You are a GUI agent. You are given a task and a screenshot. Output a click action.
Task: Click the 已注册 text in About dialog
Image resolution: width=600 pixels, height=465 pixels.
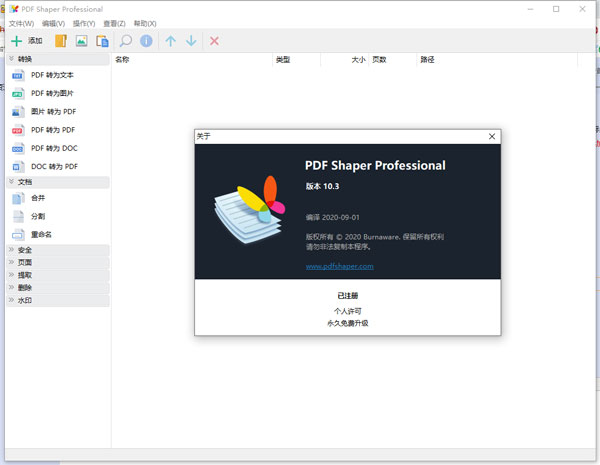[347, 295]
